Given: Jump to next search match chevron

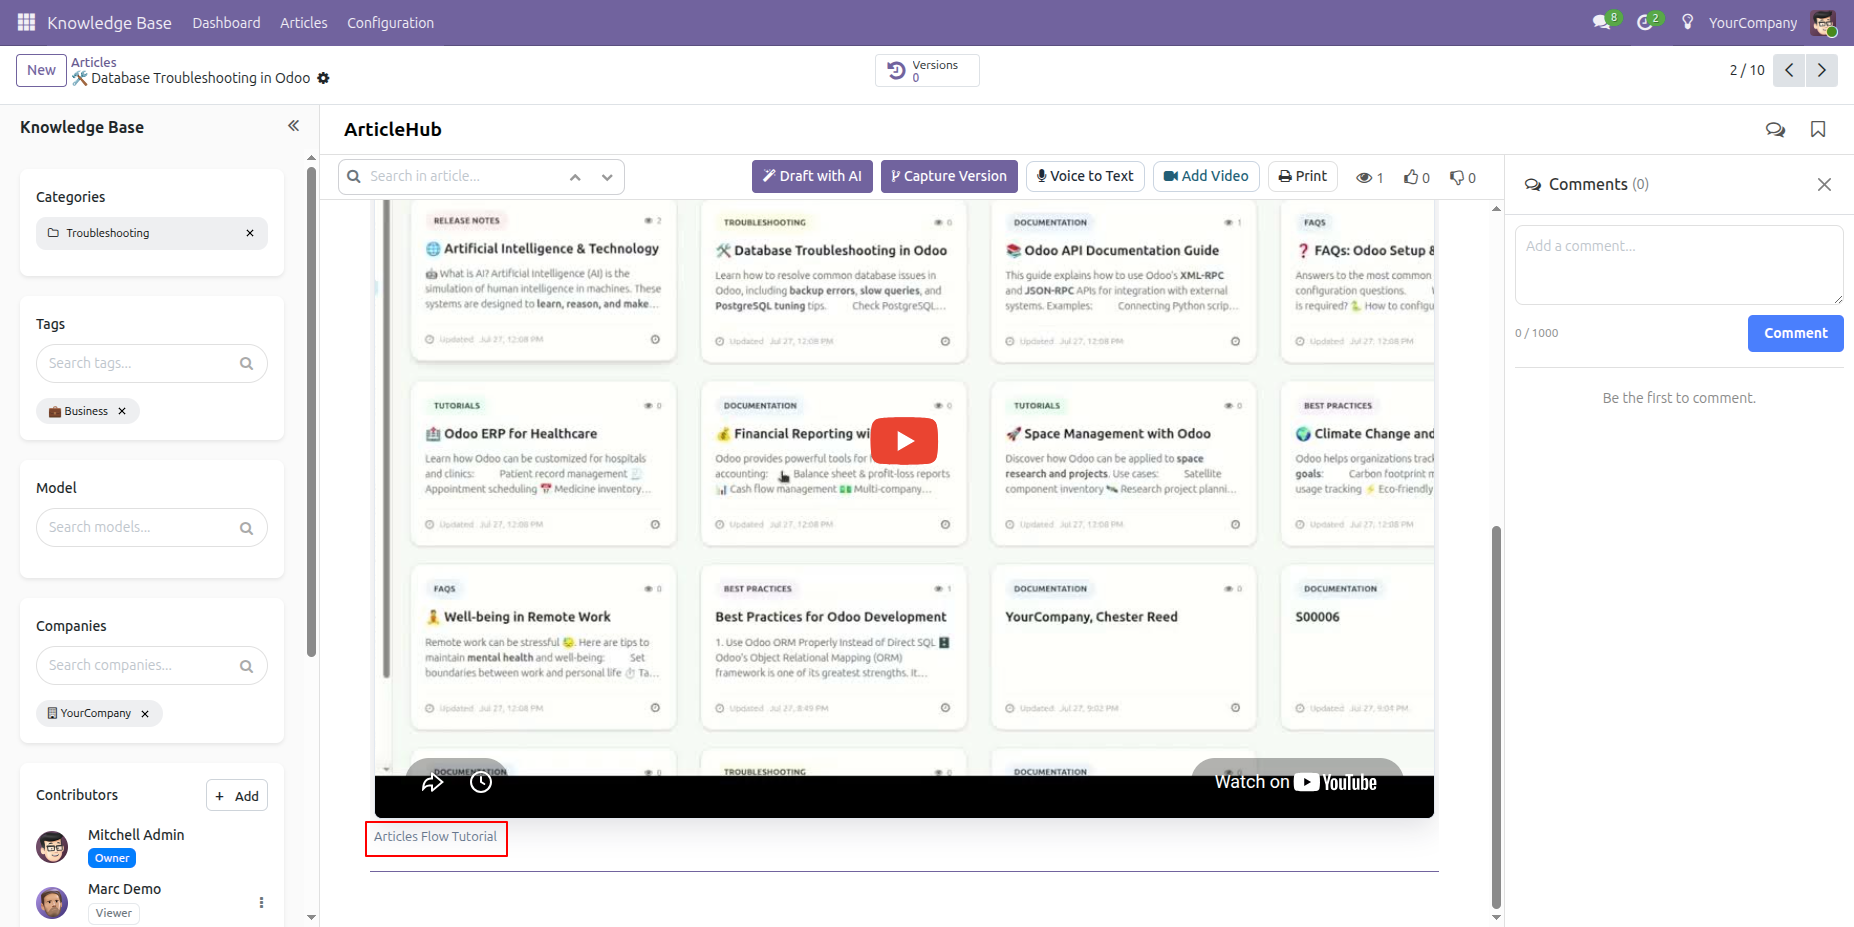Looking at the screenshot, I should tap(607, 177).
